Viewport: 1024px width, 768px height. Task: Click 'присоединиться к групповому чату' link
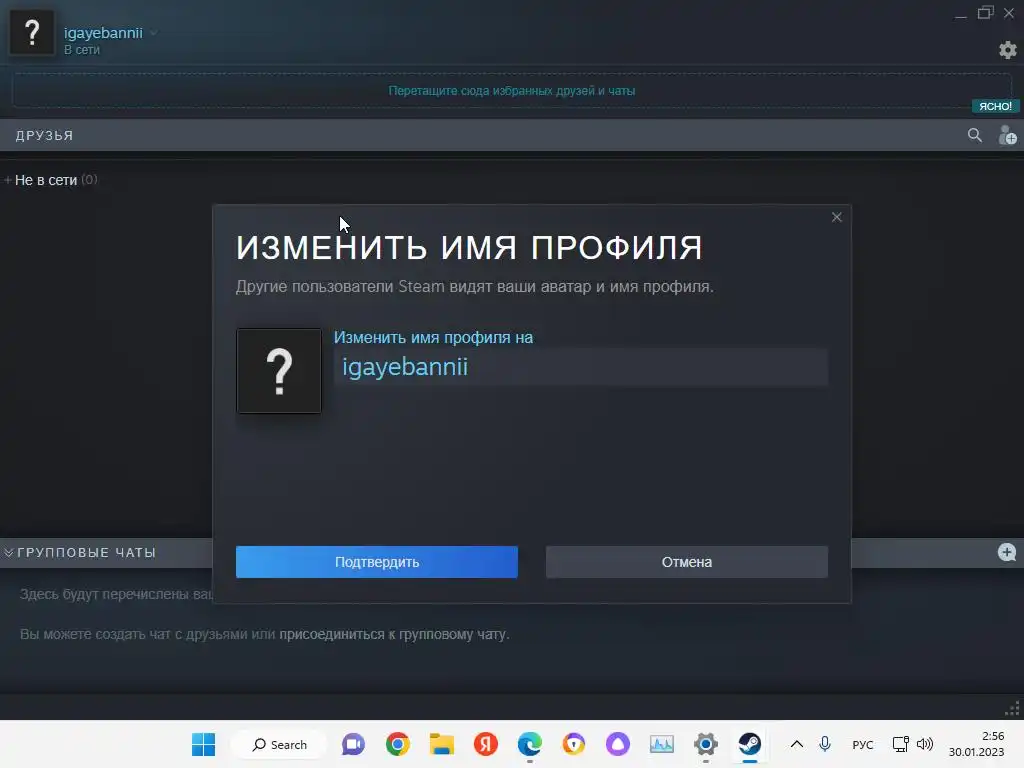(x=394, y=634)
